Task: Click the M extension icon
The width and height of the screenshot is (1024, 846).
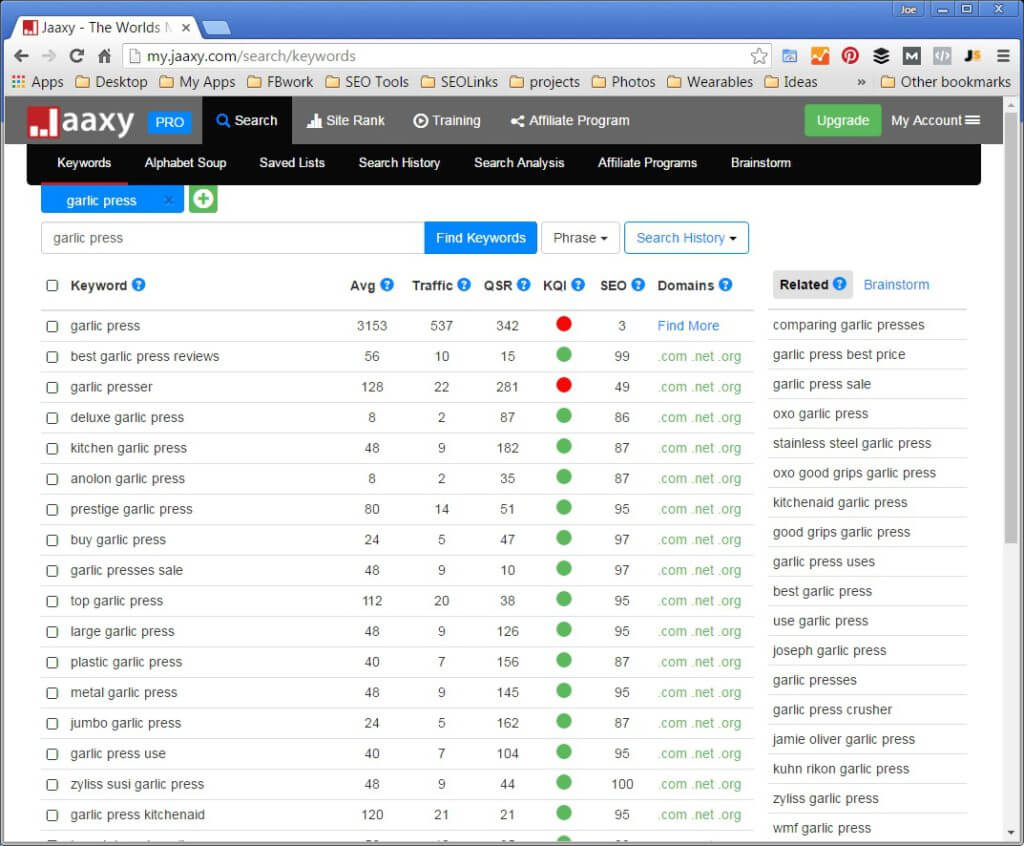Action: (911, 56)
